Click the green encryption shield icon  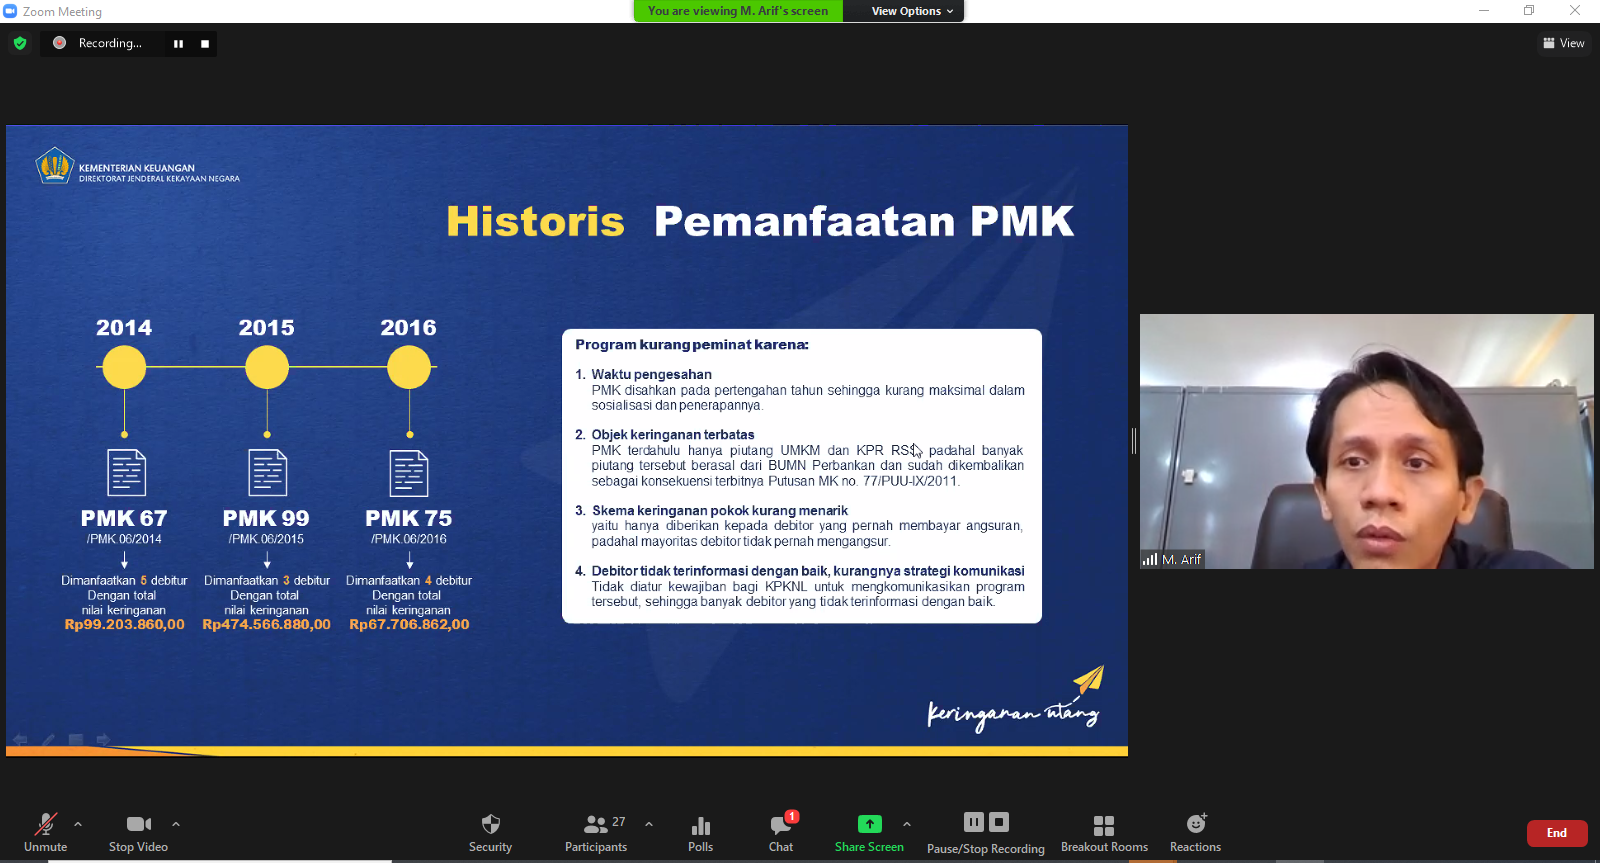click(x=20, y=43)
